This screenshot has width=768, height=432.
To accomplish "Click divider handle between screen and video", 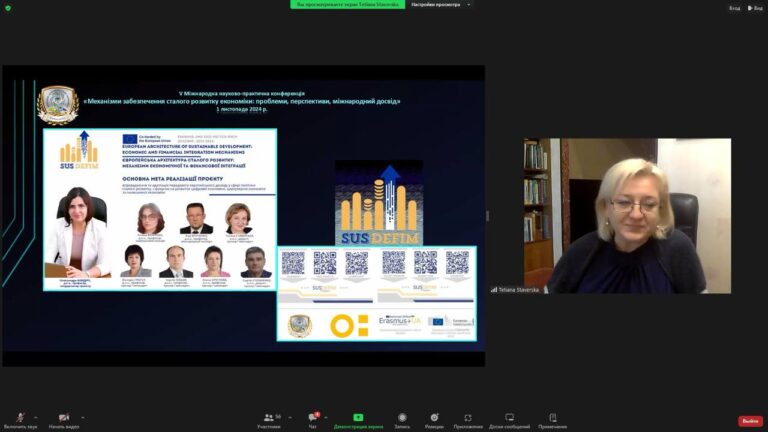I will 488,216.
